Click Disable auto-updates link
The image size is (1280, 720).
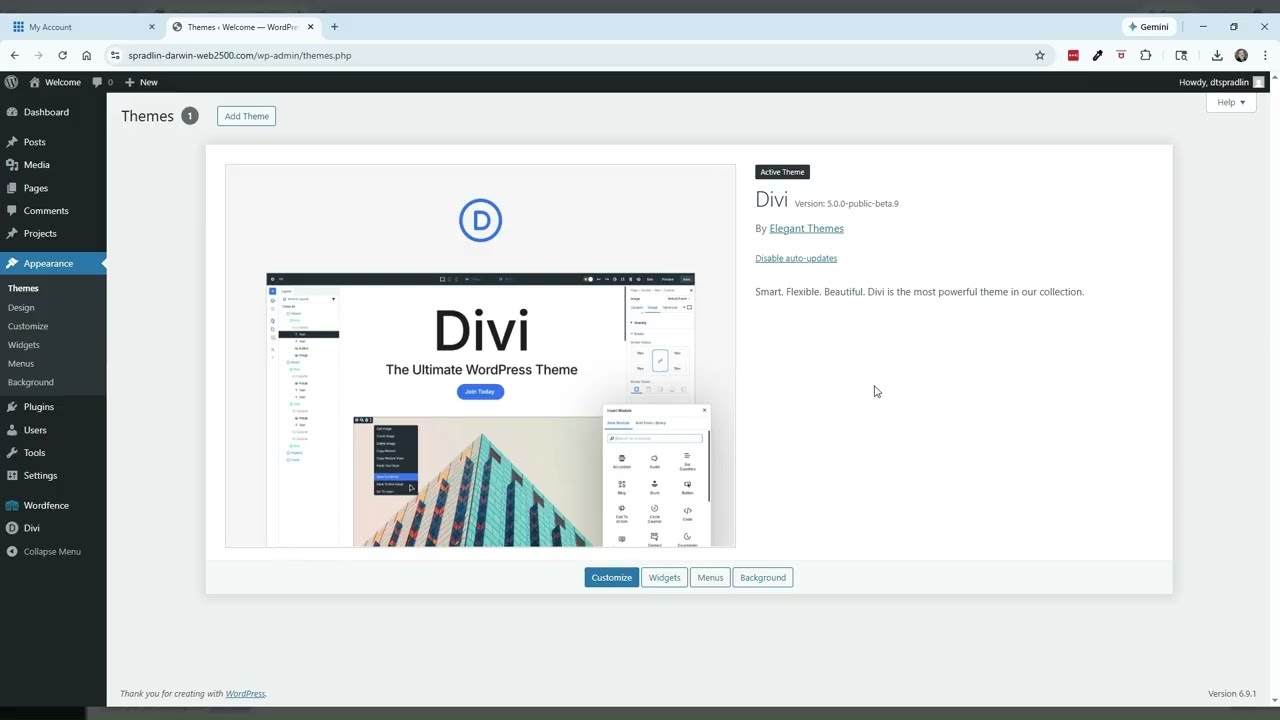(796, 258)
